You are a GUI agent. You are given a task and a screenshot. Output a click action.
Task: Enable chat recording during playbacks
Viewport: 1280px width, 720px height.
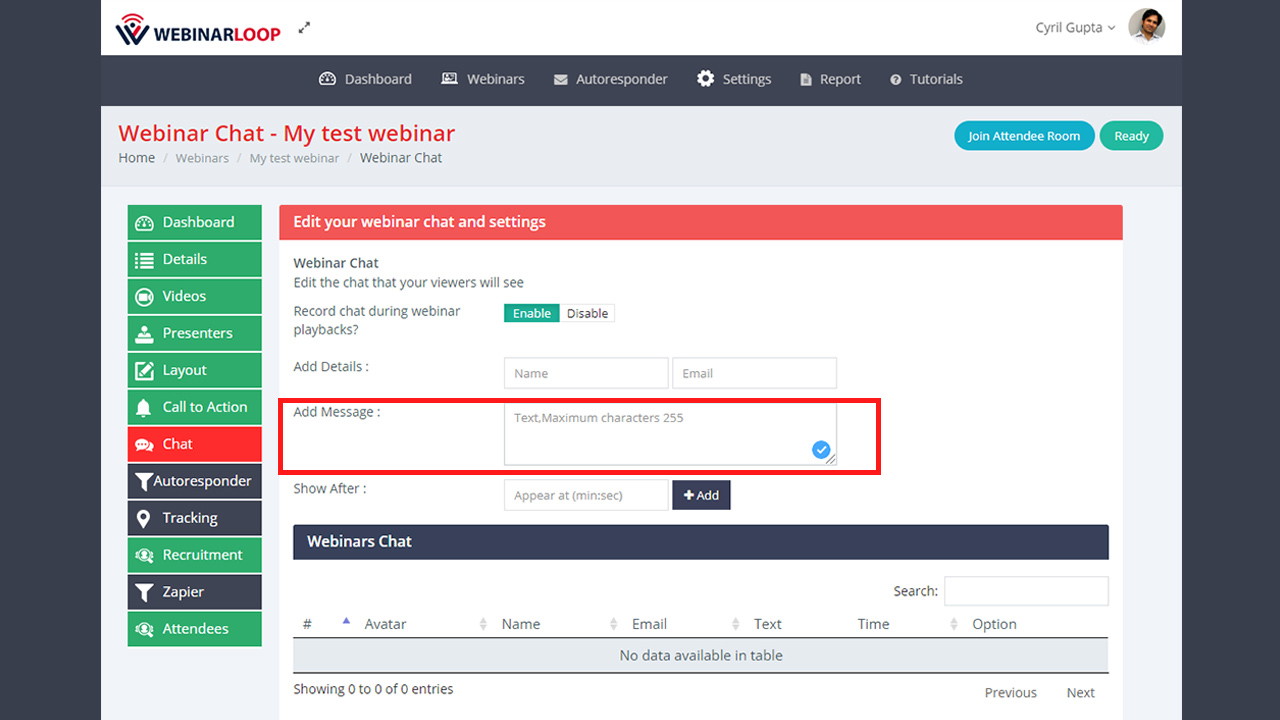531,313
